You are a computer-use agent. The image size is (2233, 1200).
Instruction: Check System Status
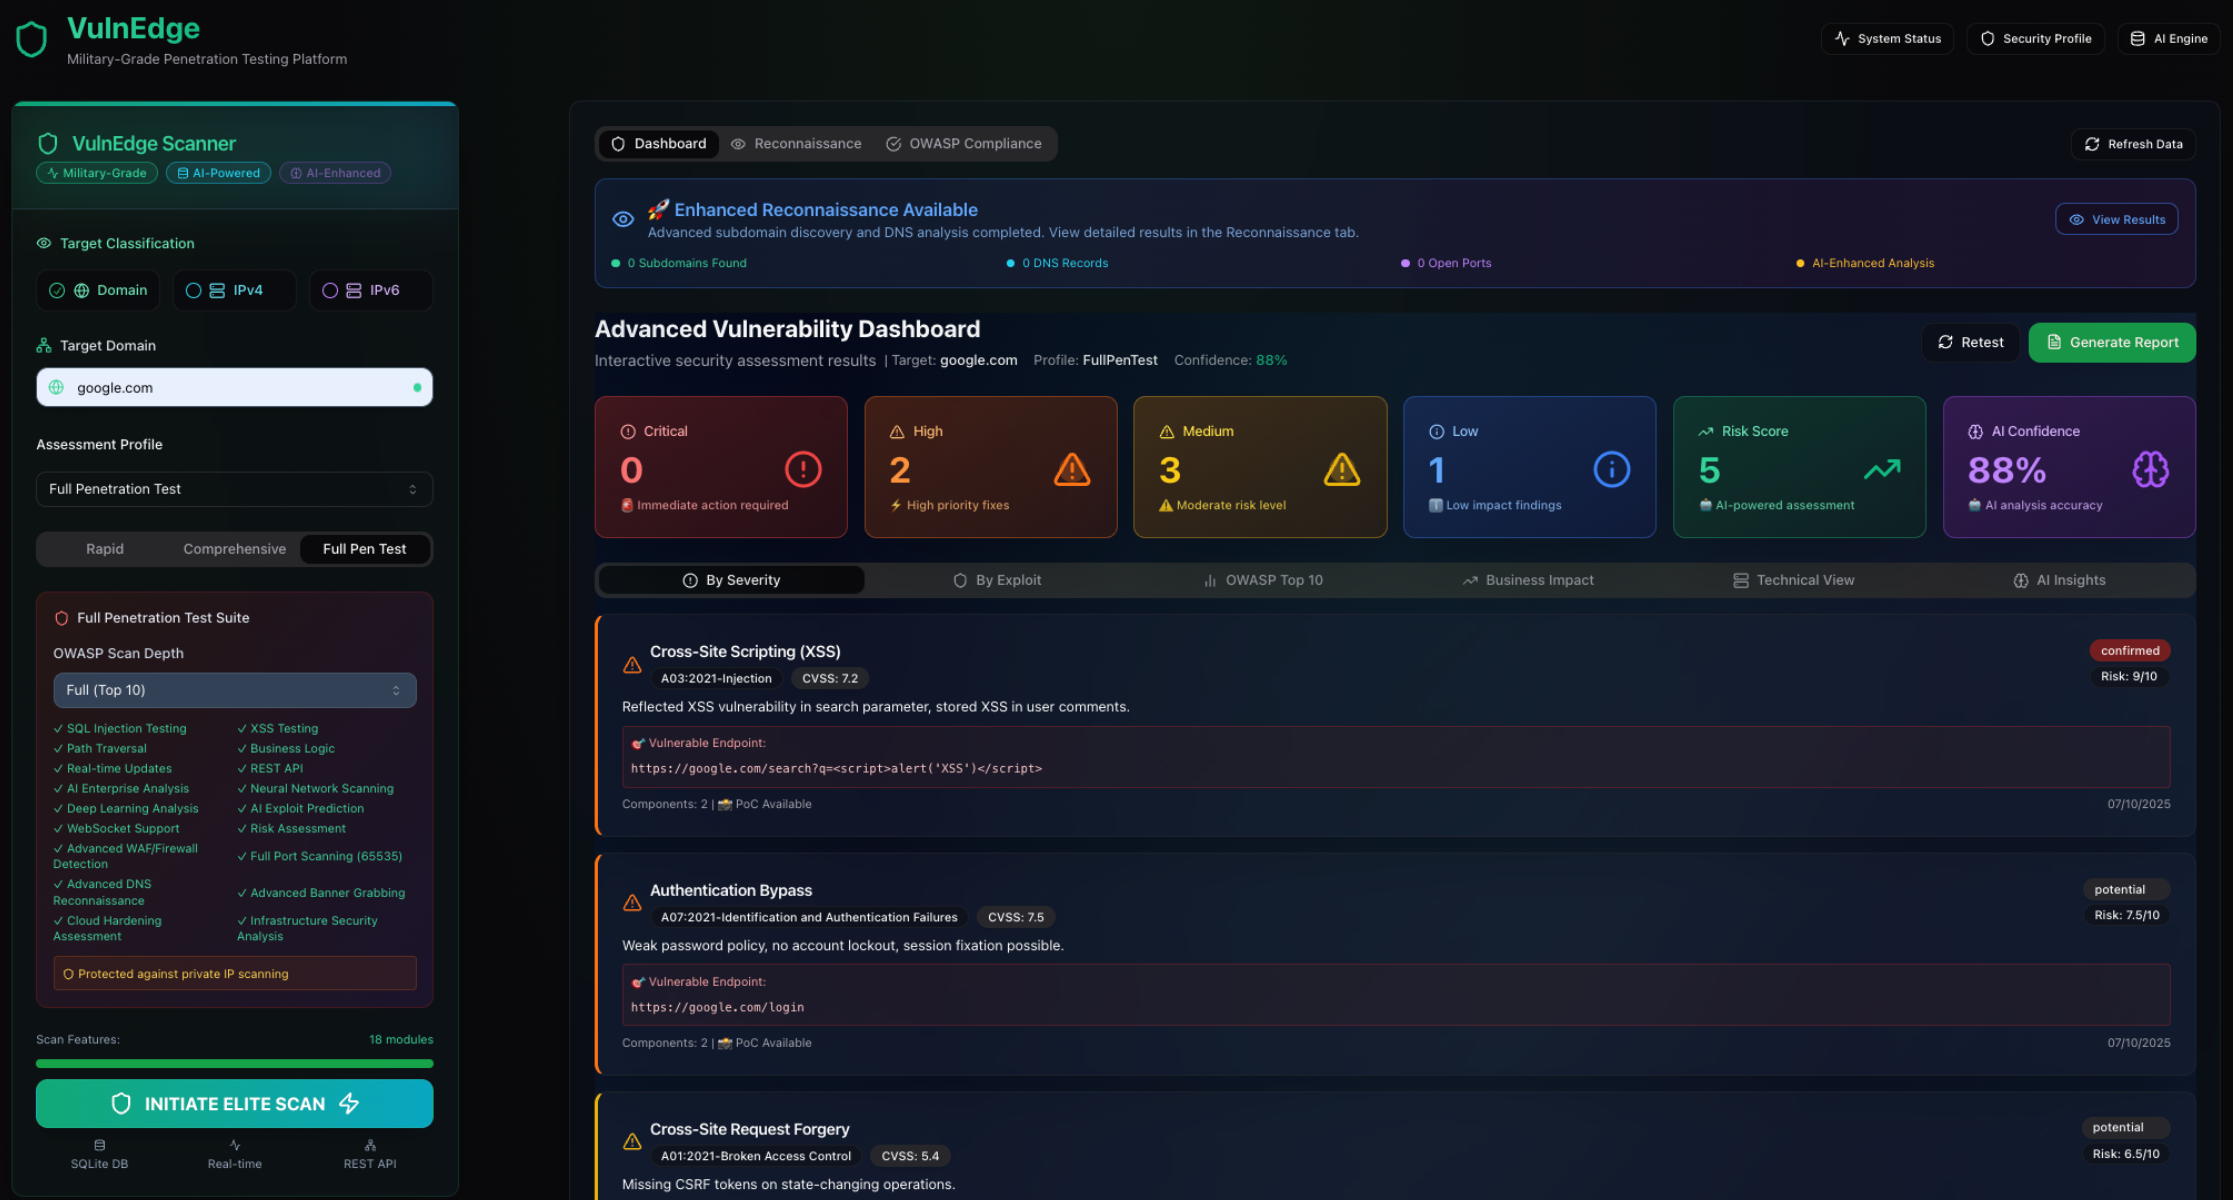tap(1887, 38)
